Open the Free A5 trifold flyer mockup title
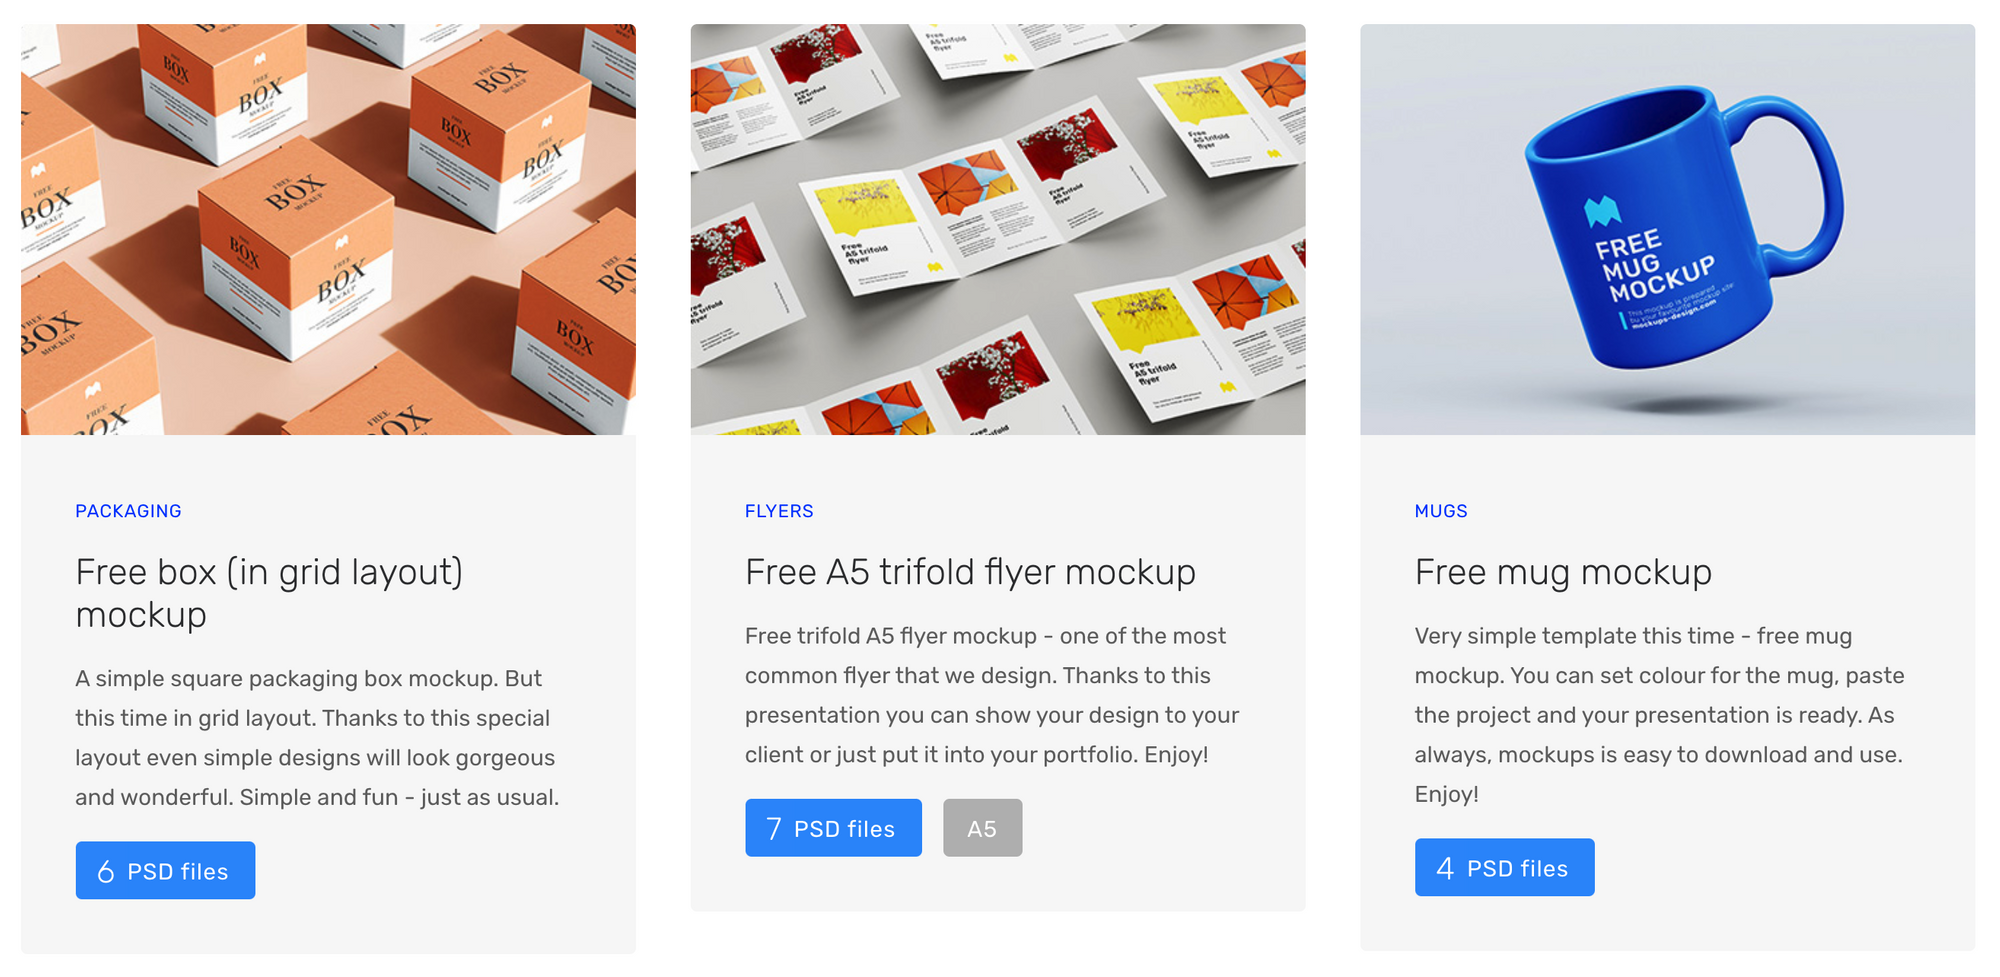The width and height of the screenshot is (2000, 977). pos(970,572)
